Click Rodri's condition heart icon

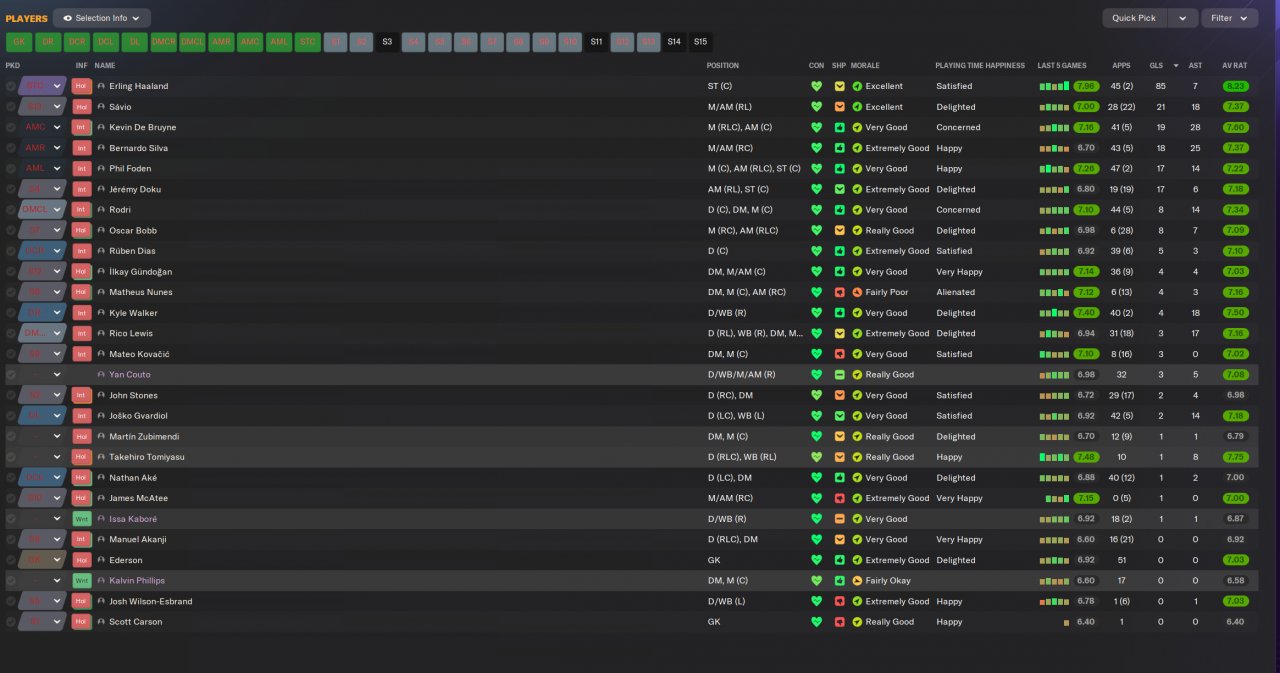[816, 210]
